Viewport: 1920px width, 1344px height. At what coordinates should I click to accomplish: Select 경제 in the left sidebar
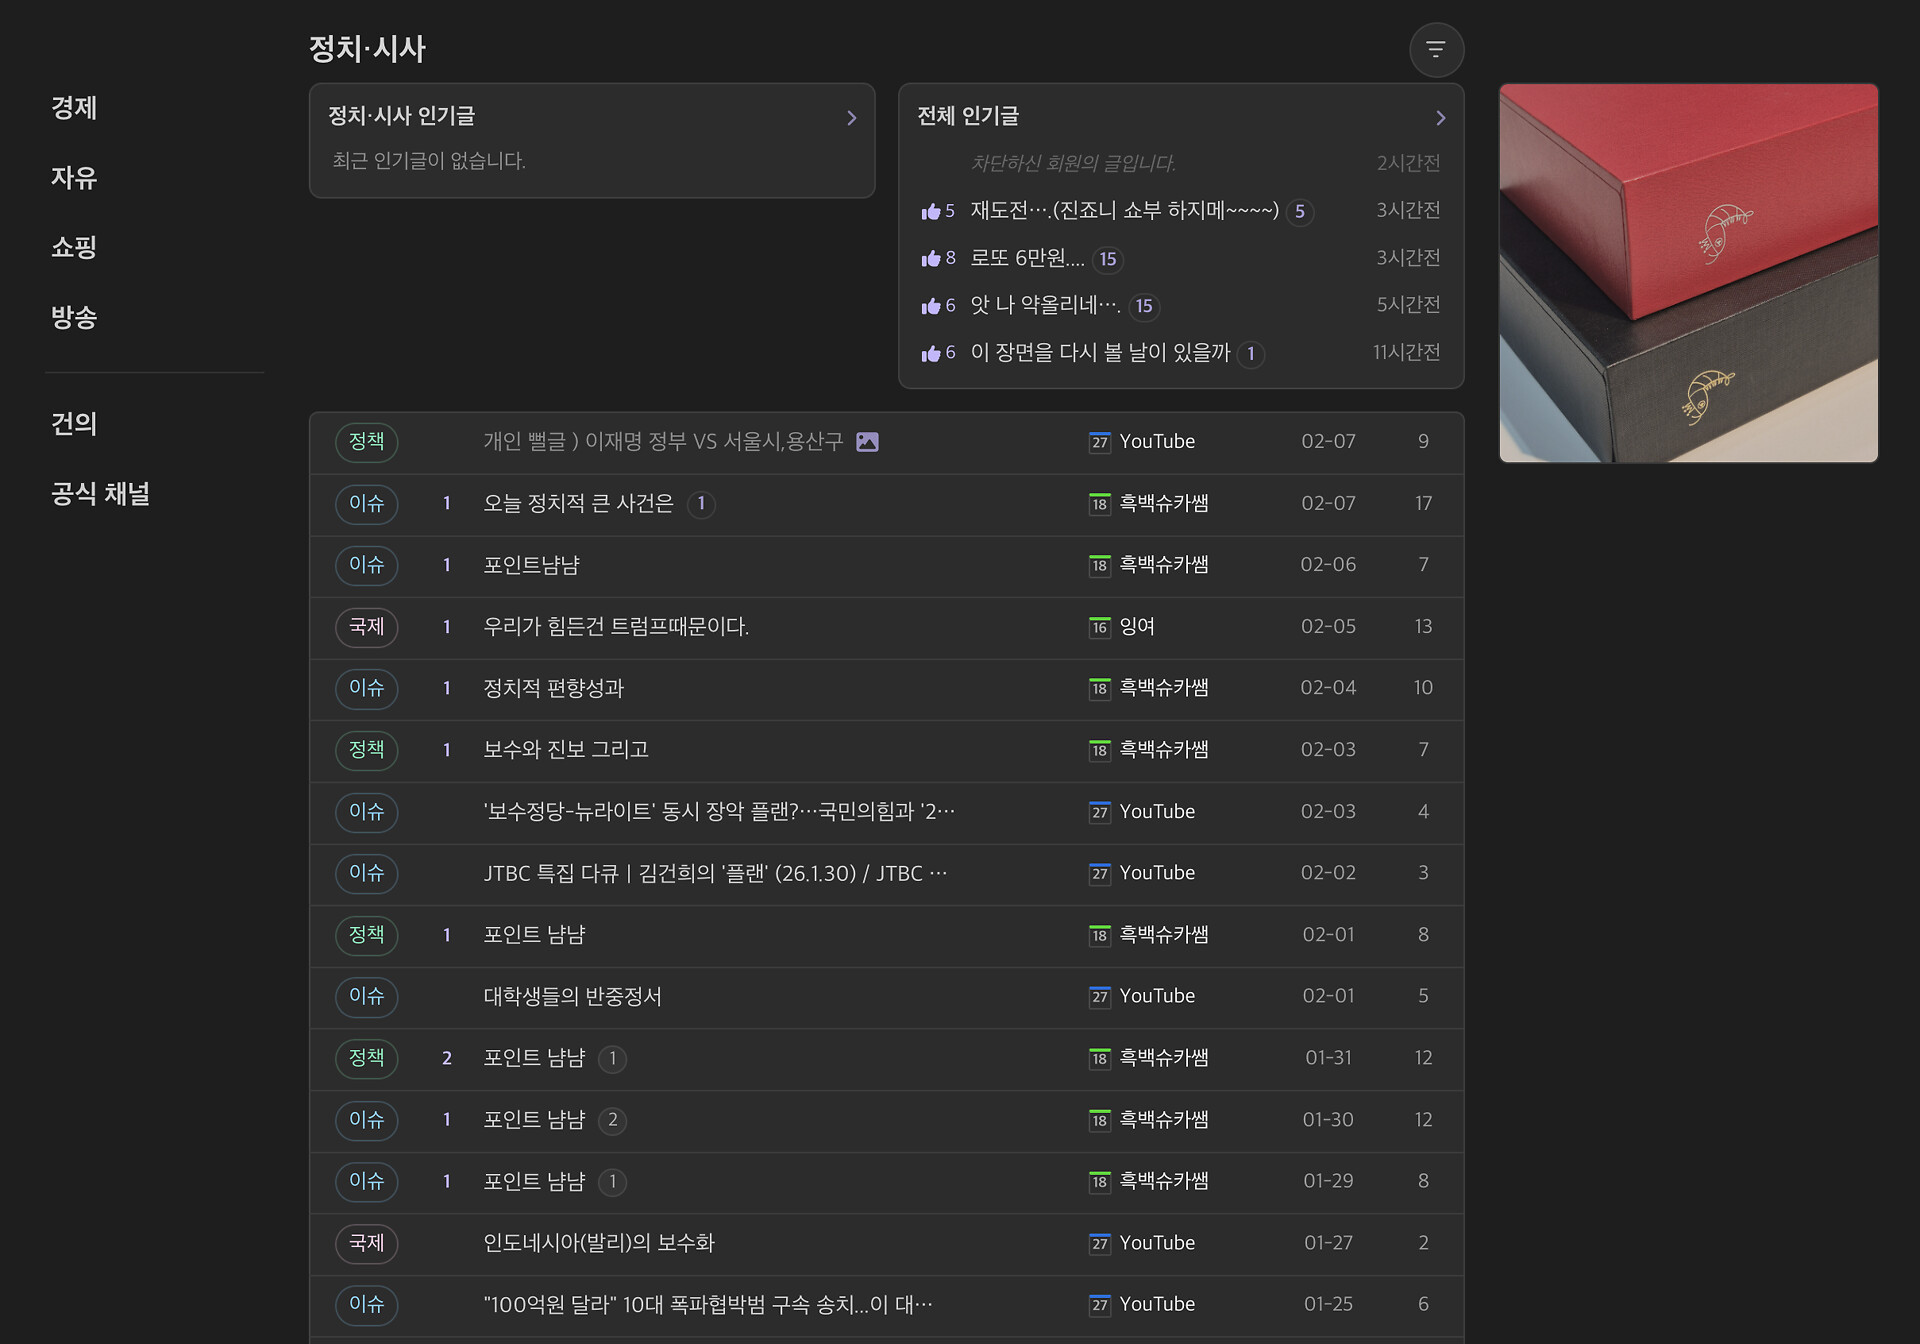click(74, 108)
